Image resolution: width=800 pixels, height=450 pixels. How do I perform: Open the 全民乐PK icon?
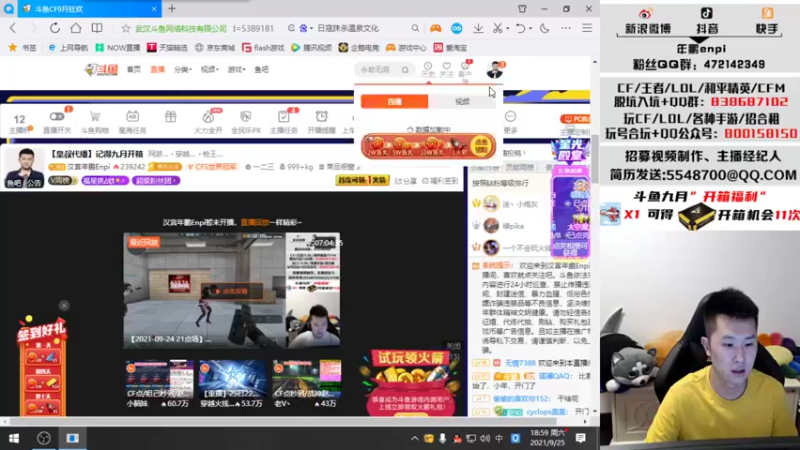click(x=246, y=122)
